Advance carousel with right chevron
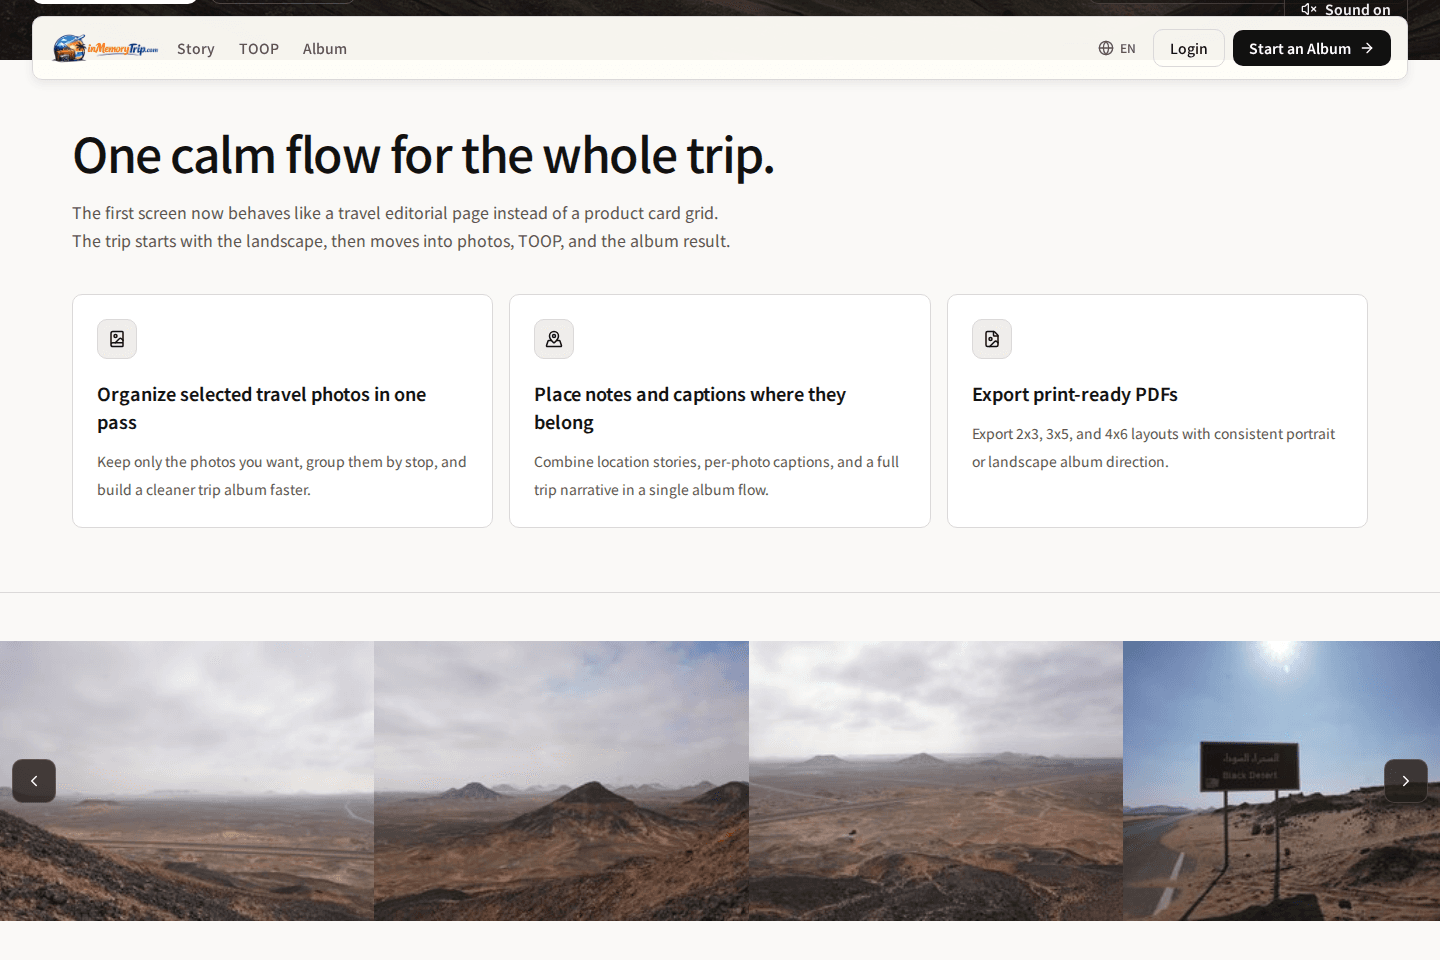 1405,781
